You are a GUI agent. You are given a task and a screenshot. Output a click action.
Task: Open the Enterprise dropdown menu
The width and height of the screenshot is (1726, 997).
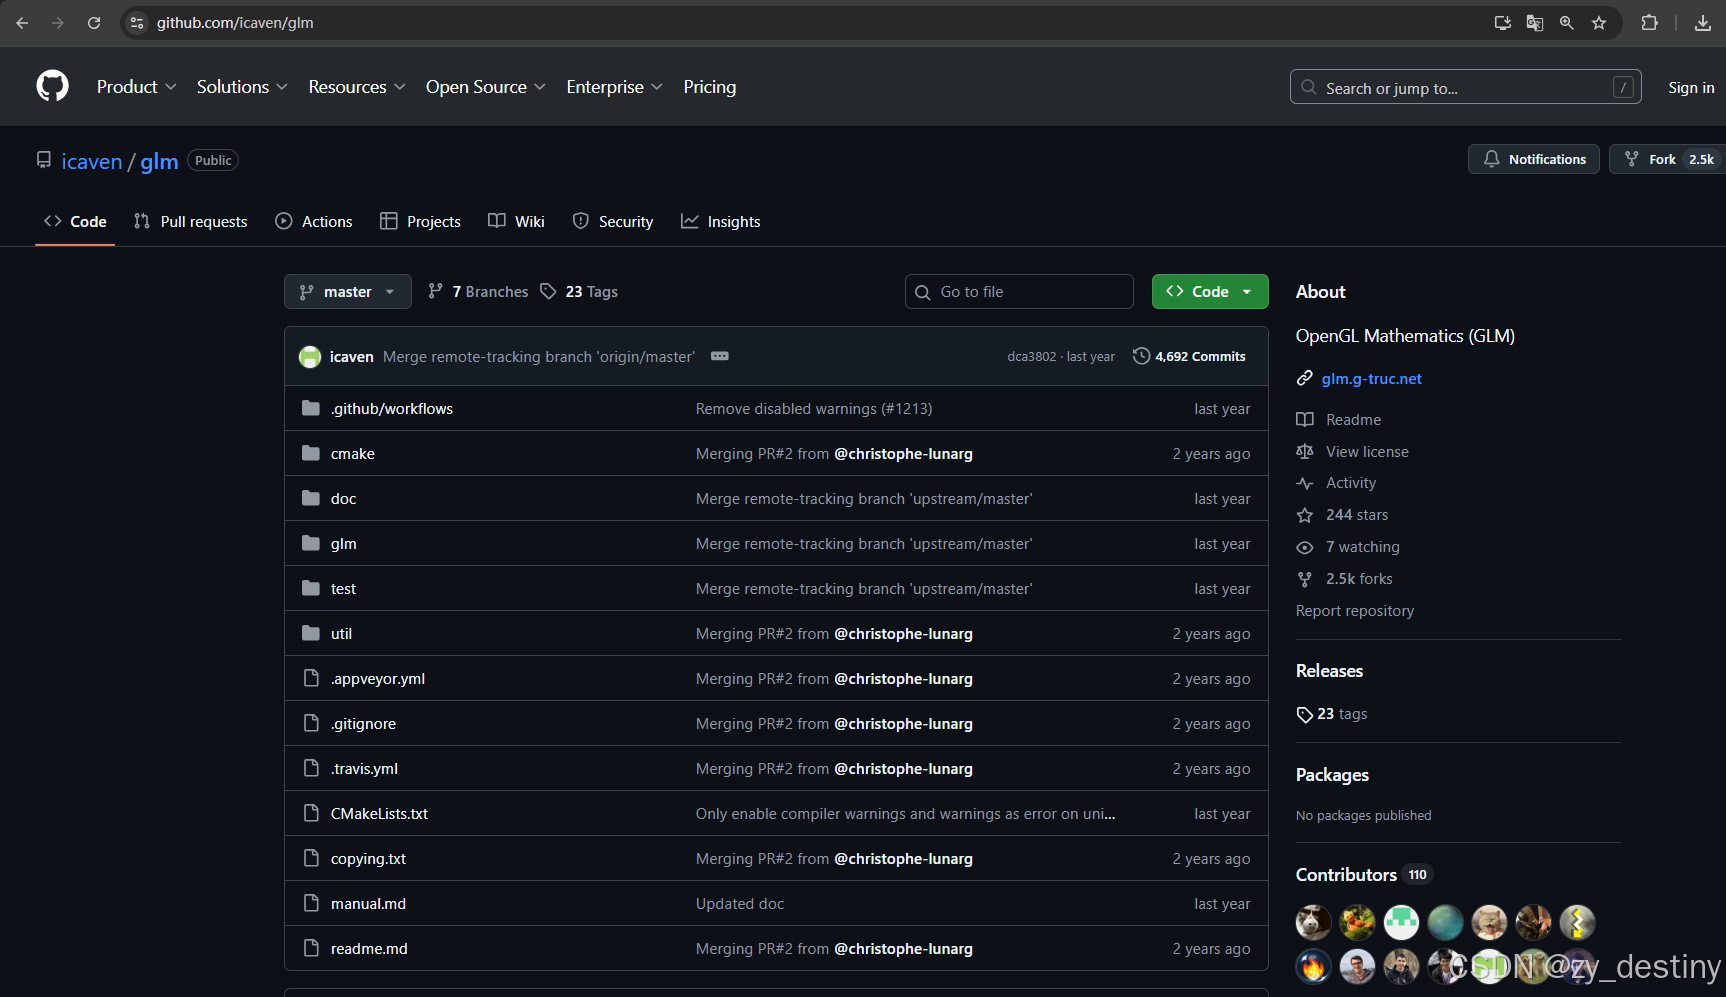(x=615, y=87)
